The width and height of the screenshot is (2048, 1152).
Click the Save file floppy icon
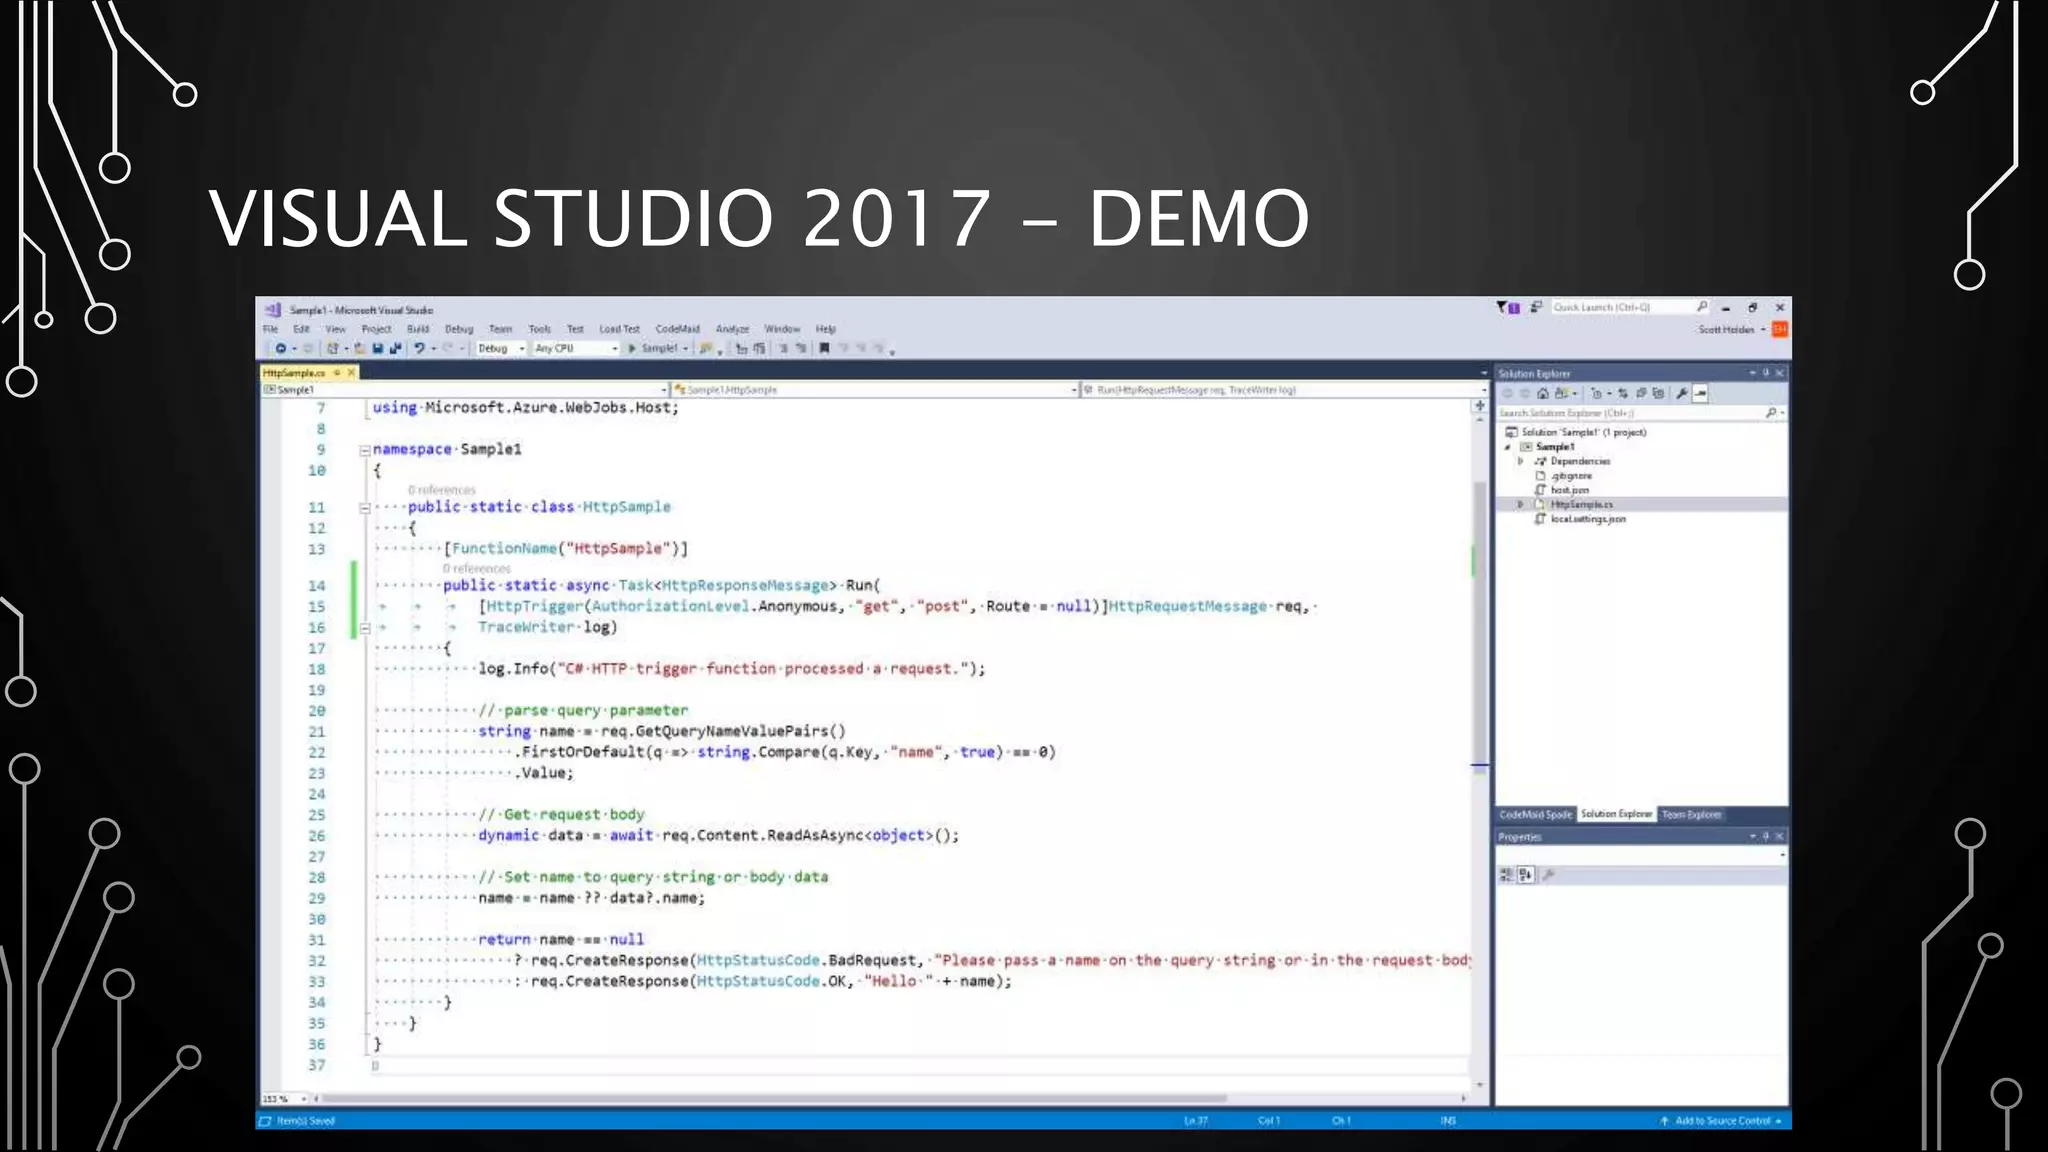378,348
